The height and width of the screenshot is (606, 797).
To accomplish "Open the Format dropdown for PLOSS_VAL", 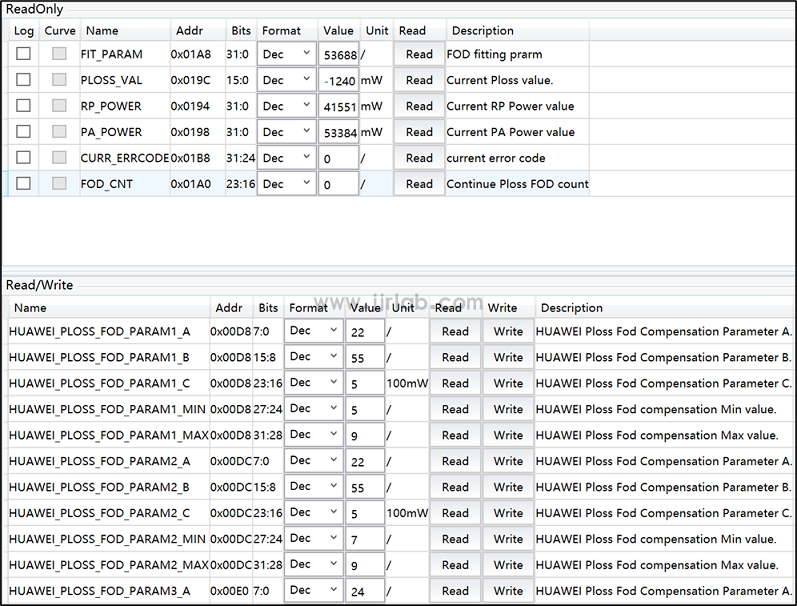I will 287,80.
